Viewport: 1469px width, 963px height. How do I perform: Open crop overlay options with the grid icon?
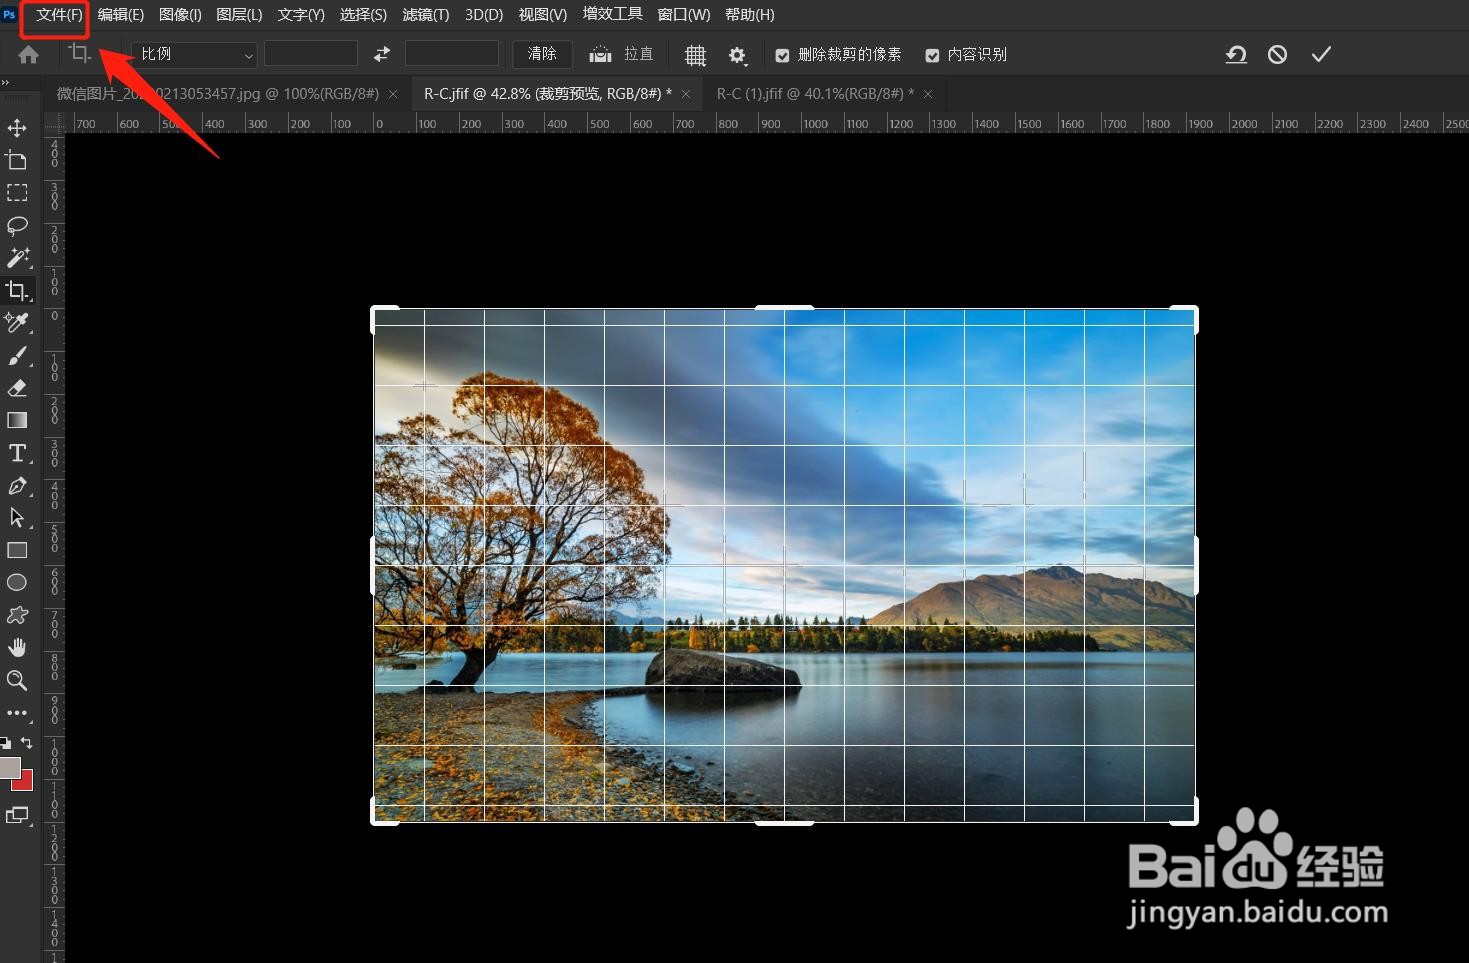[694, 55]
